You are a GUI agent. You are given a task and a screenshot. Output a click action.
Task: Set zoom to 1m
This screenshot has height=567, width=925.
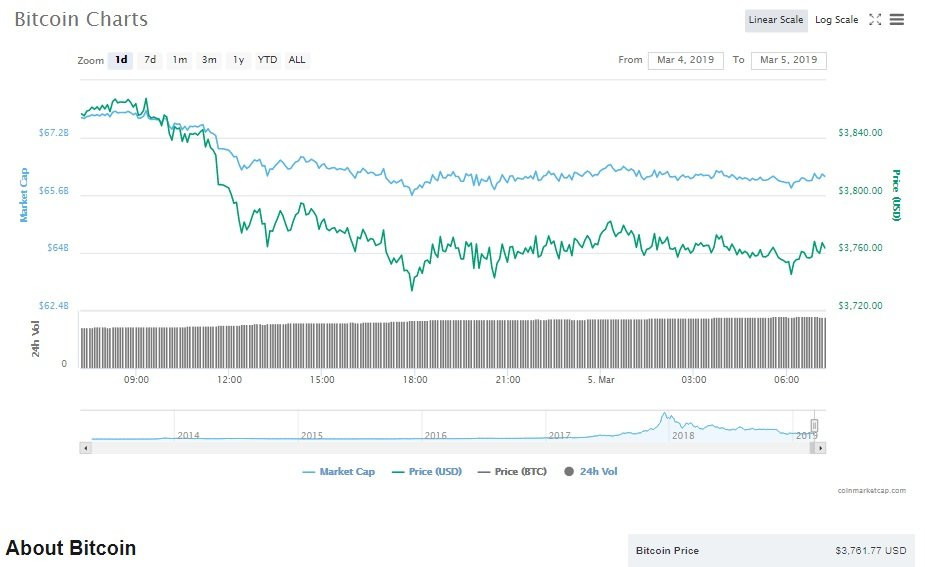(x=180, y=60)
